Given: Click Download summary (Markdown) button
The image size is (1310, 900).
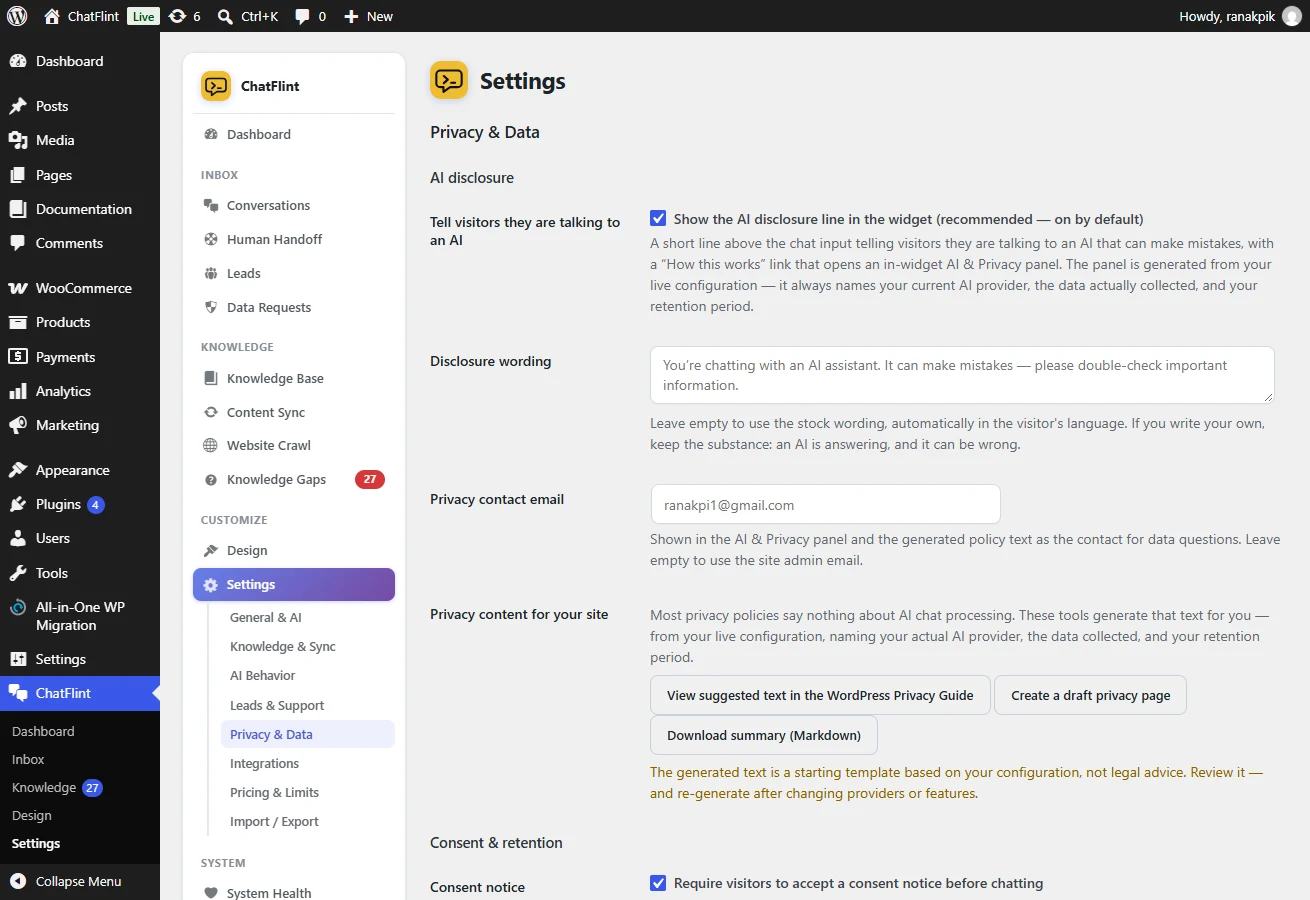Looking at the screenshot, I should [x=764, y=735].
